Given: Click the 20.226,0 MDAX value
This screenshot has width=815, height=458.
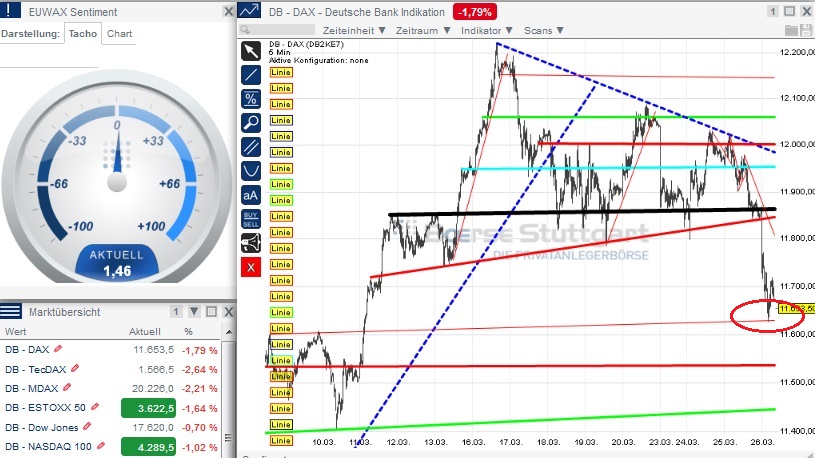Looking at the screenshot, I should 153,389.
